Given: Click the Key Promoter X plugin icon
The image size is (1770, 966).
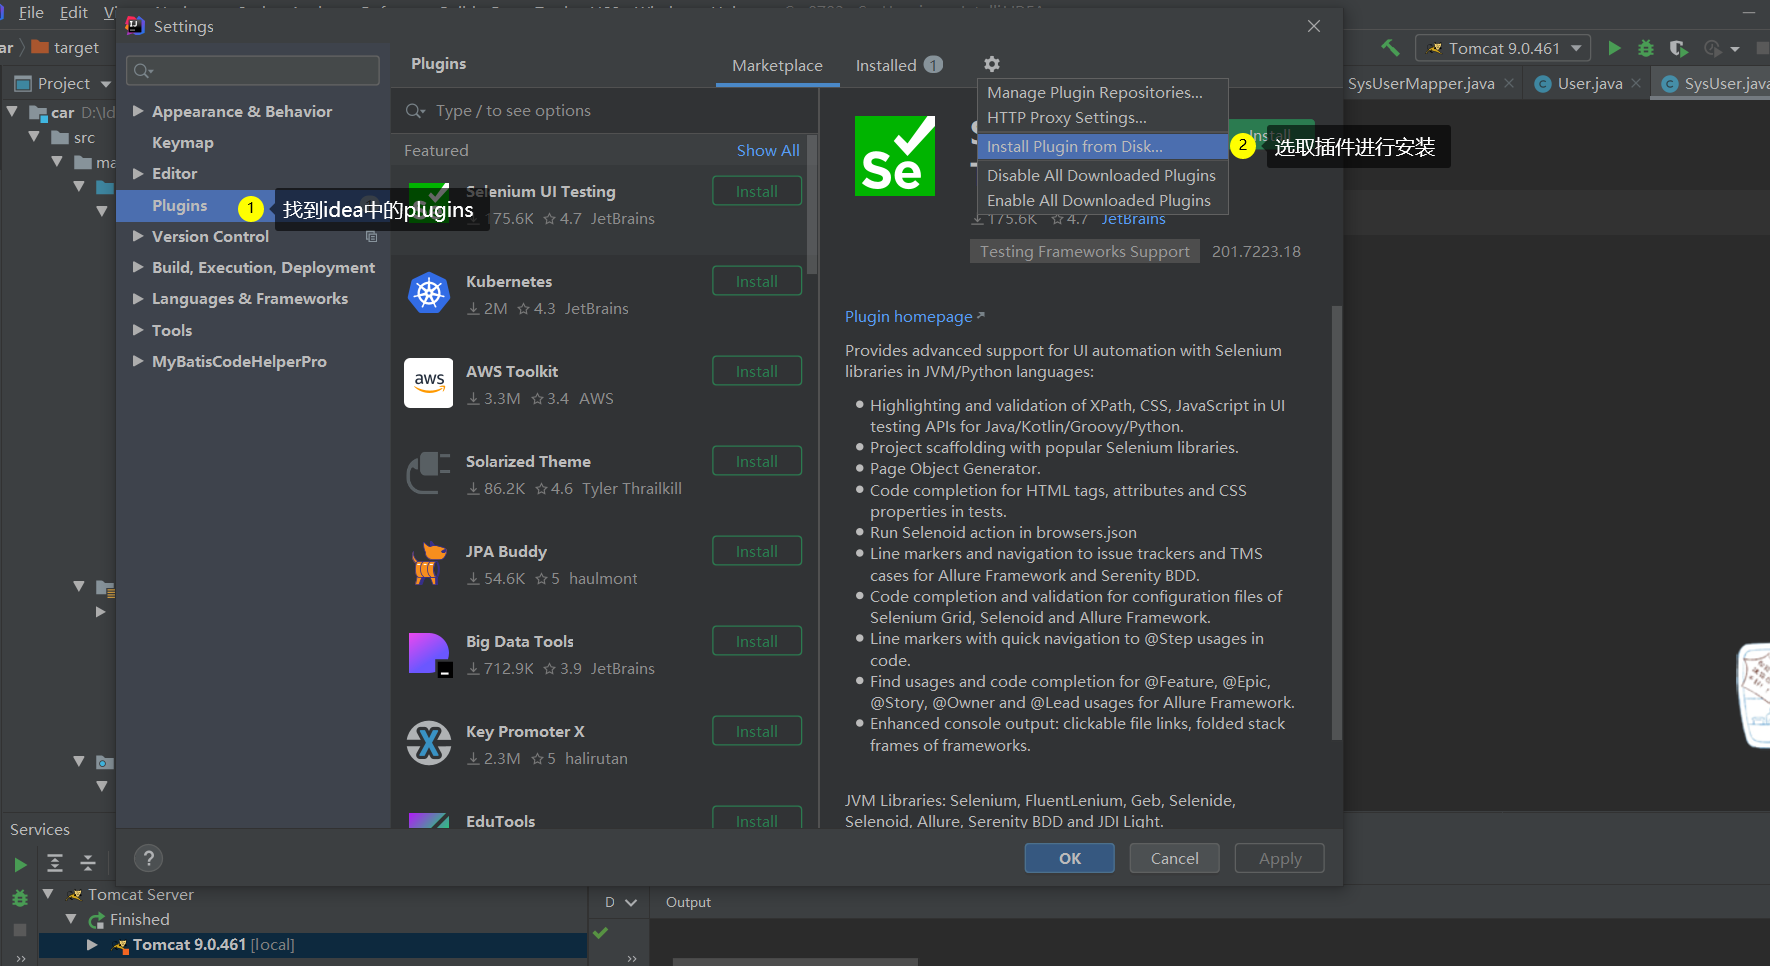Looking at the screenshot, I should [429, 743].
